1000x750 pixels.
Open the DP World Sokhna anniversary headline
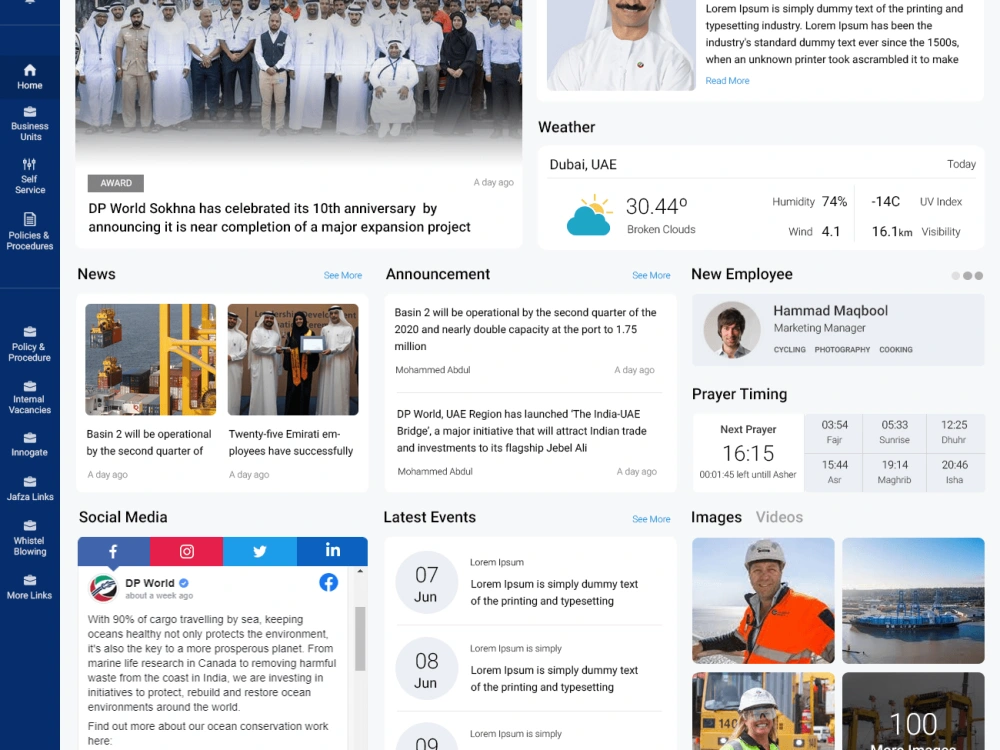click(279, 217)
